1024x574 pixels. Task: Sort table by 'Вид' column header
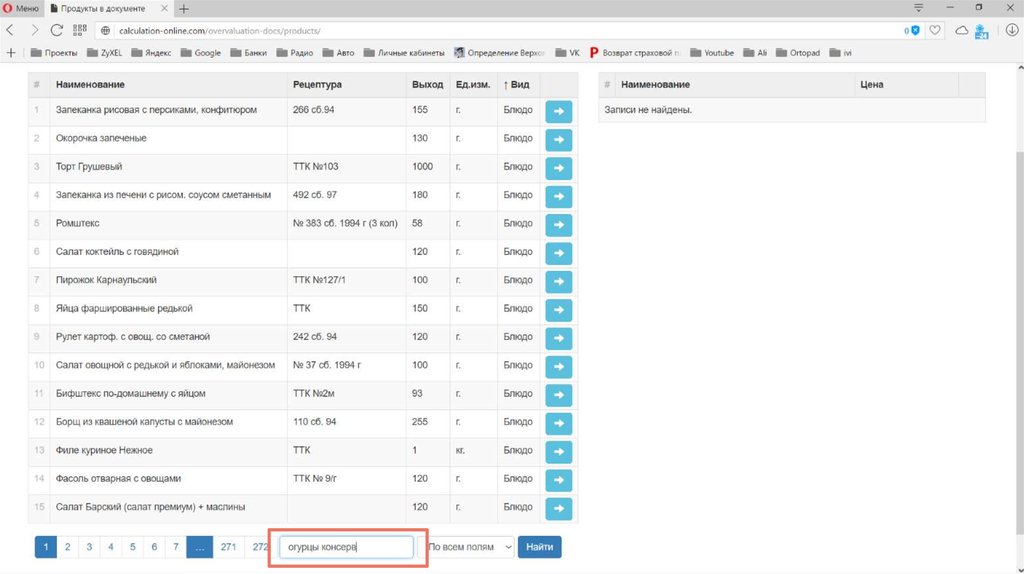(x=517, y=85)
